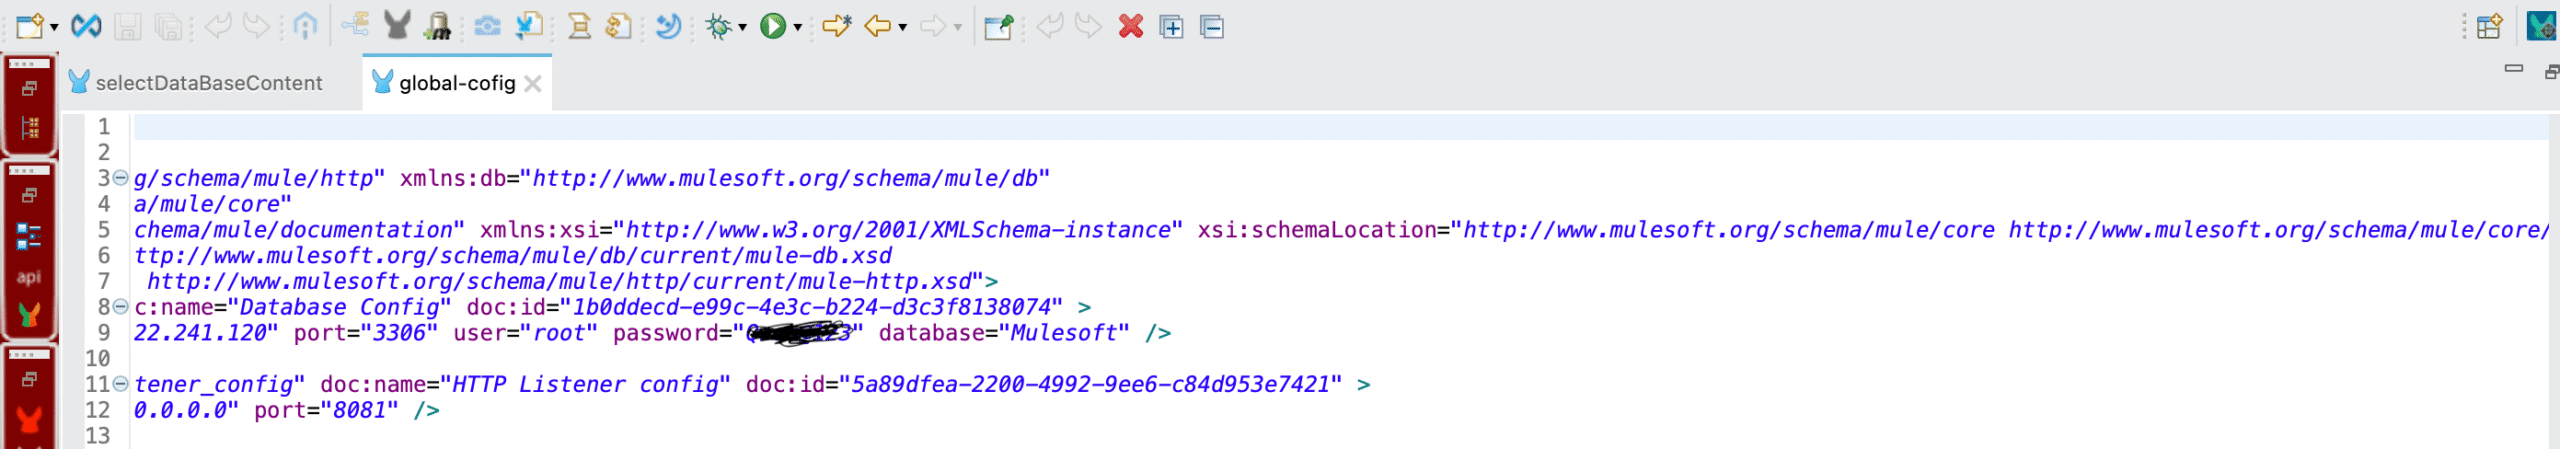Viewport: 2560px width, 449px height.
Task: Click line number 13 in the gutter
Action: pyautogui.click(x=98, y=436)
